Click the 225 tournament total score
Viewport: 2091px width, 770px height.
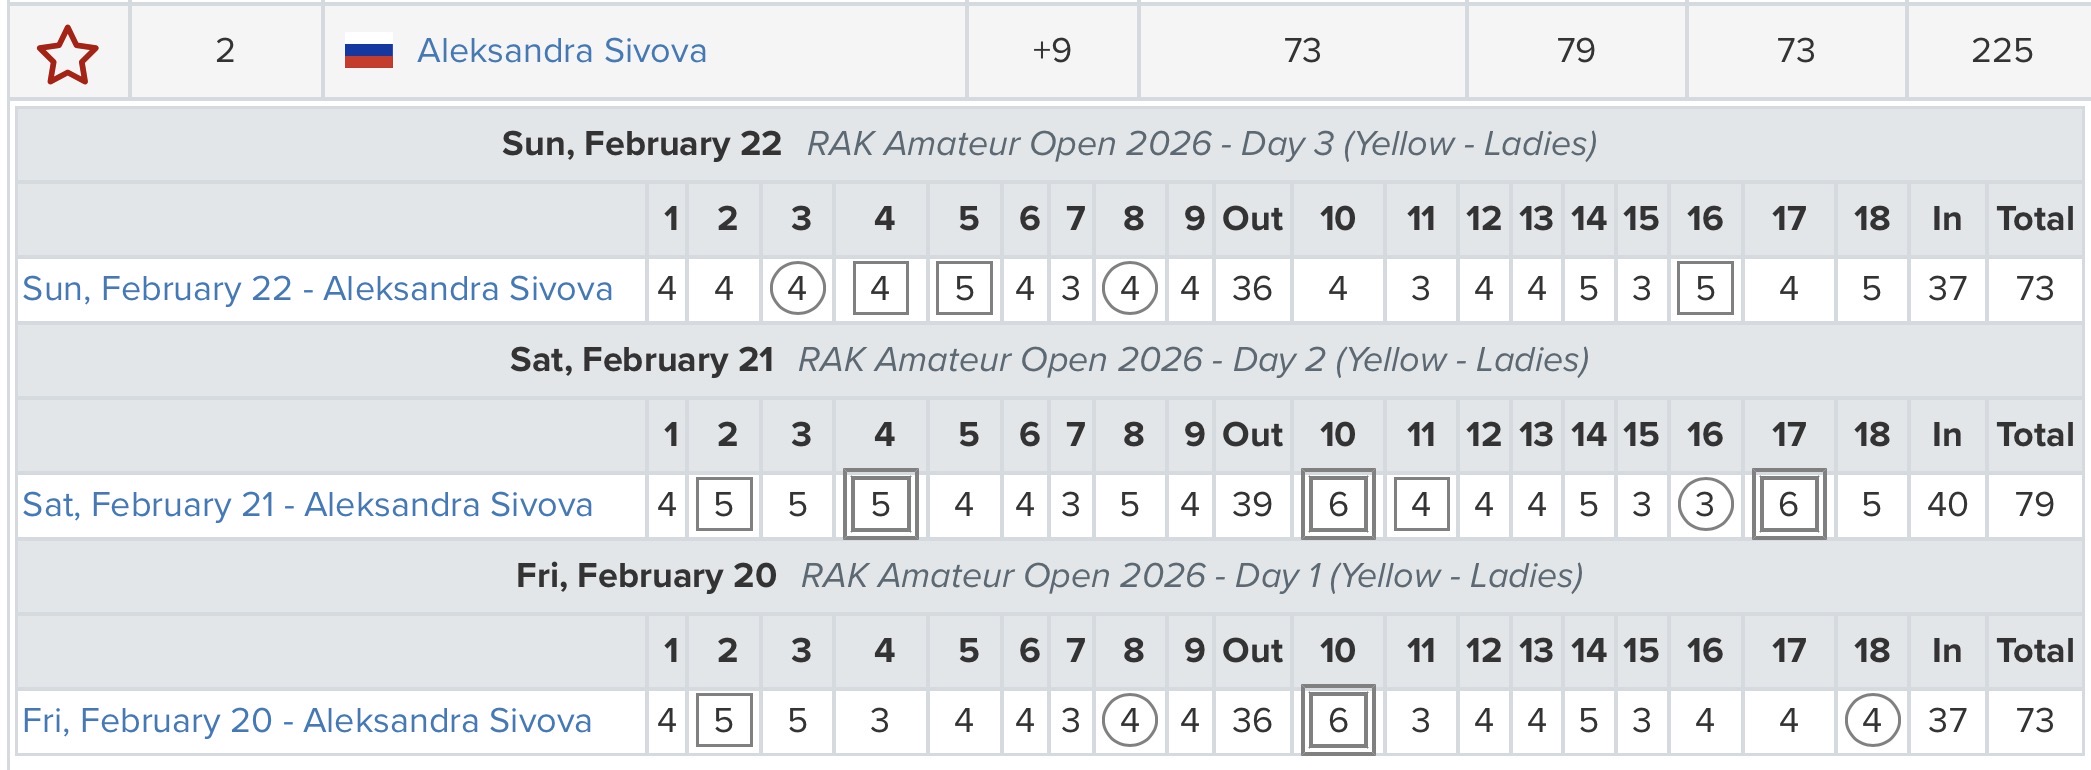[2001, 51]
